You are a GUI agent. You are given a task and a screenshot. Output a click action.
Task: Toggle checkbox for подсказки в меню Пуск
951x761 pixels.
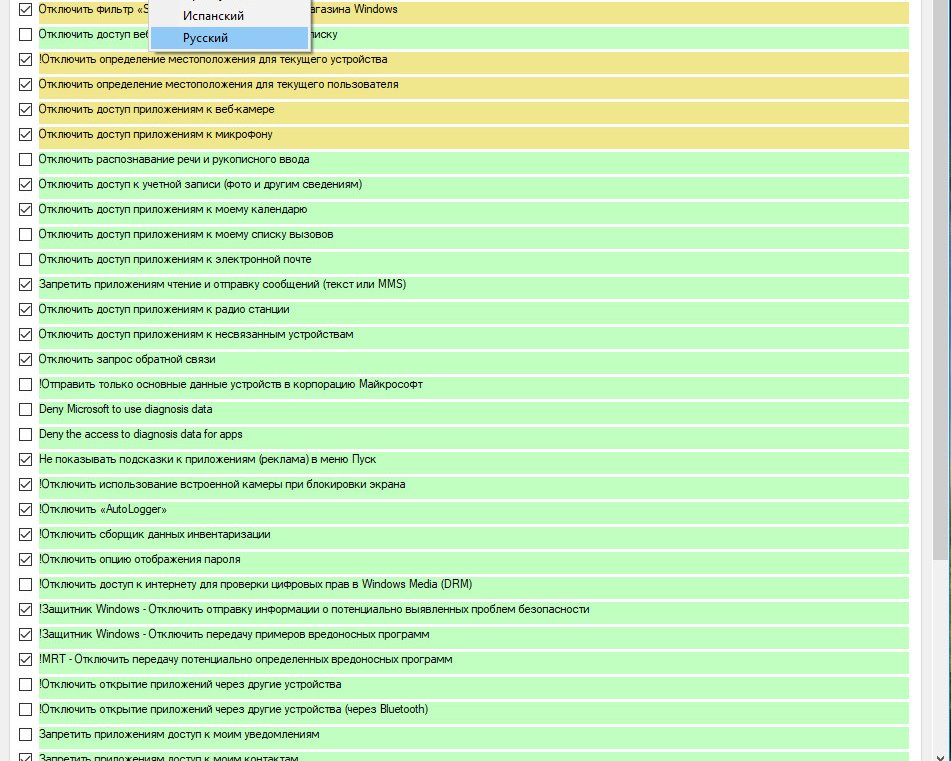[x=25, y=460]
